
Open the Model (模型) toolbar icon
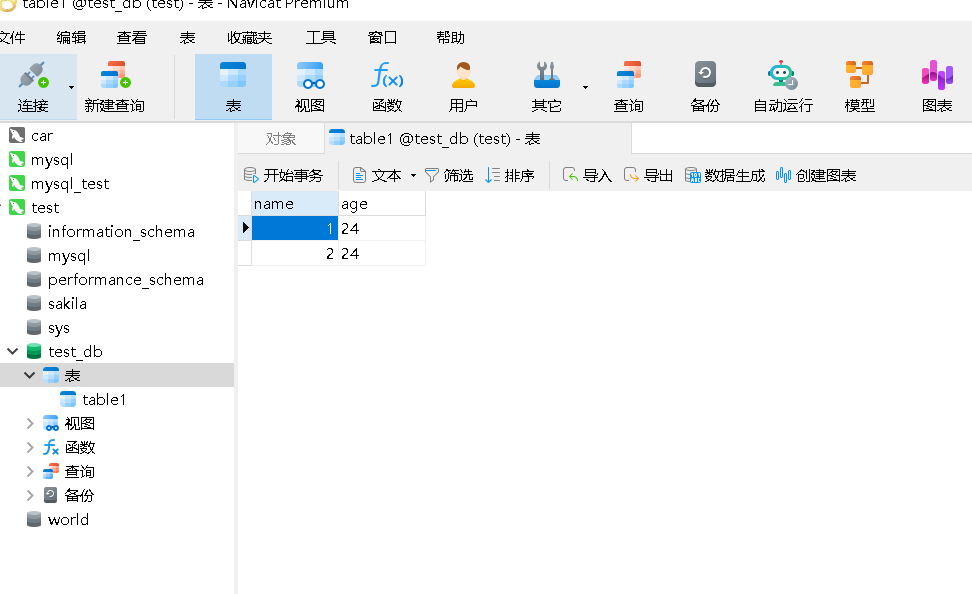pos(860,87)
